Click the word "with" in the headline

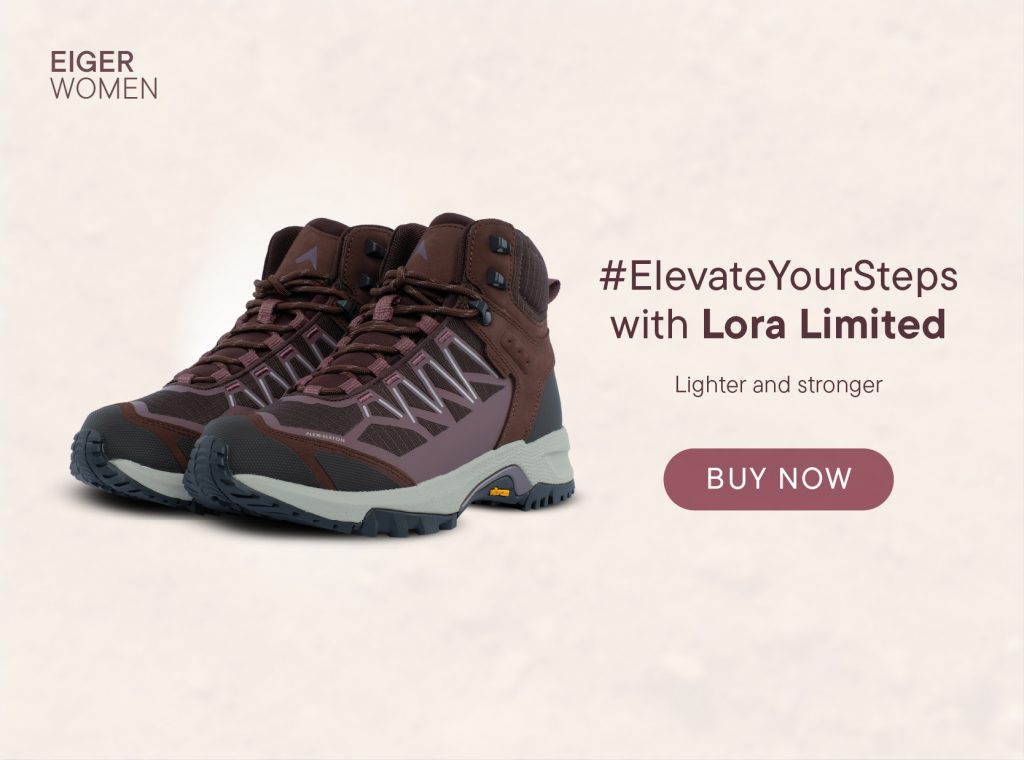pyautogui.click(x=650, y=324)
